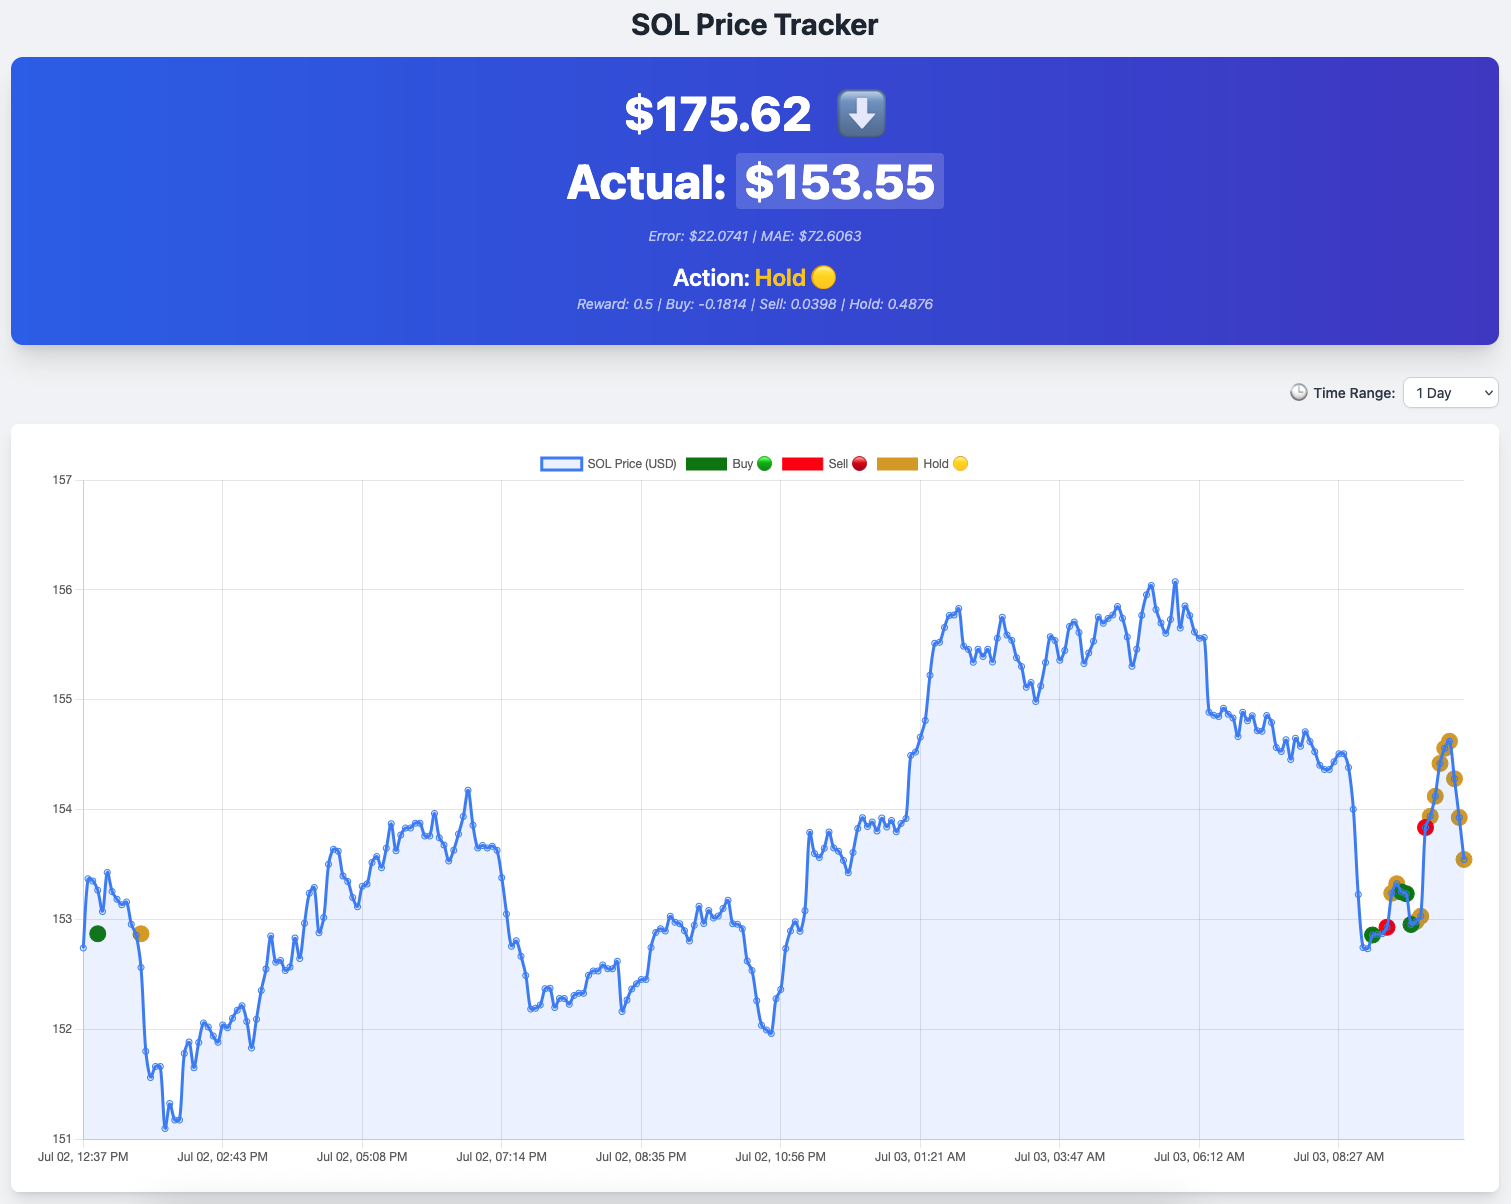Click the Actual $153.55 price badge

click(x=839, y=181)
